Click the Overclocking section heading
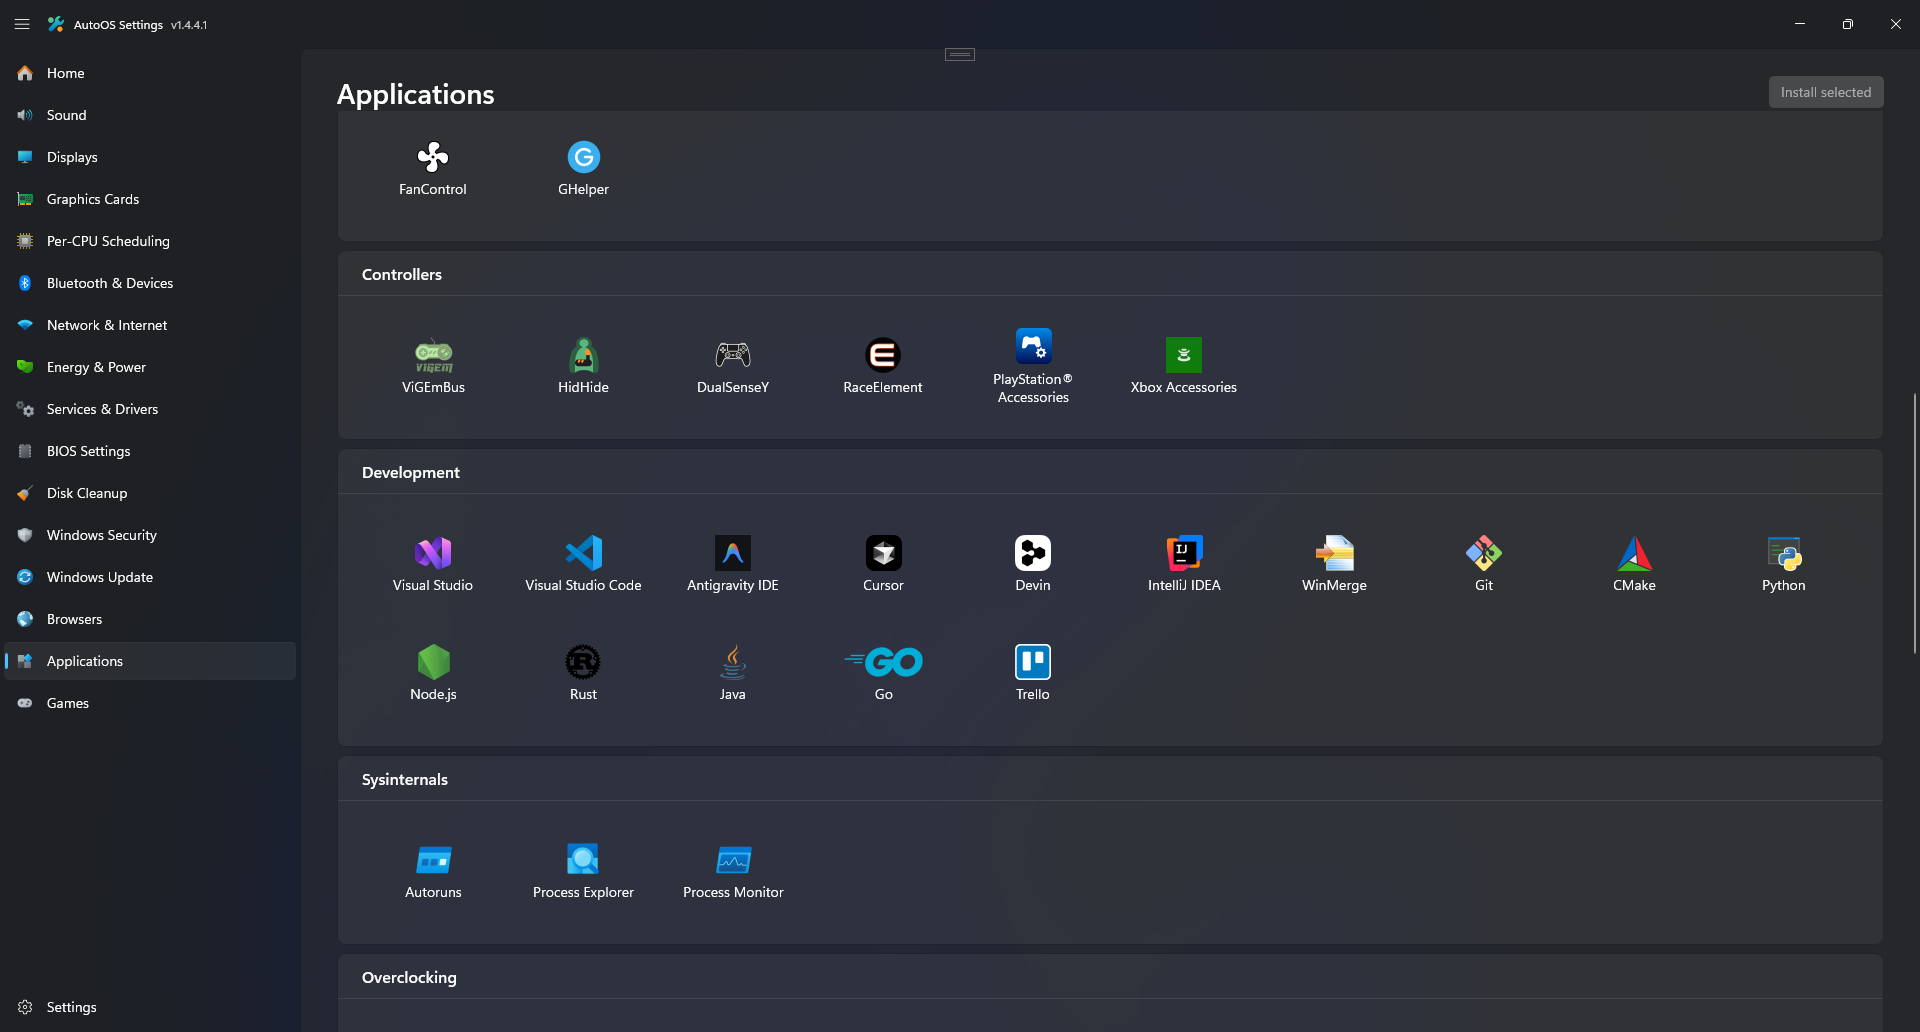This screenshot has height=1032, width=1920. (x=409, y=977)
